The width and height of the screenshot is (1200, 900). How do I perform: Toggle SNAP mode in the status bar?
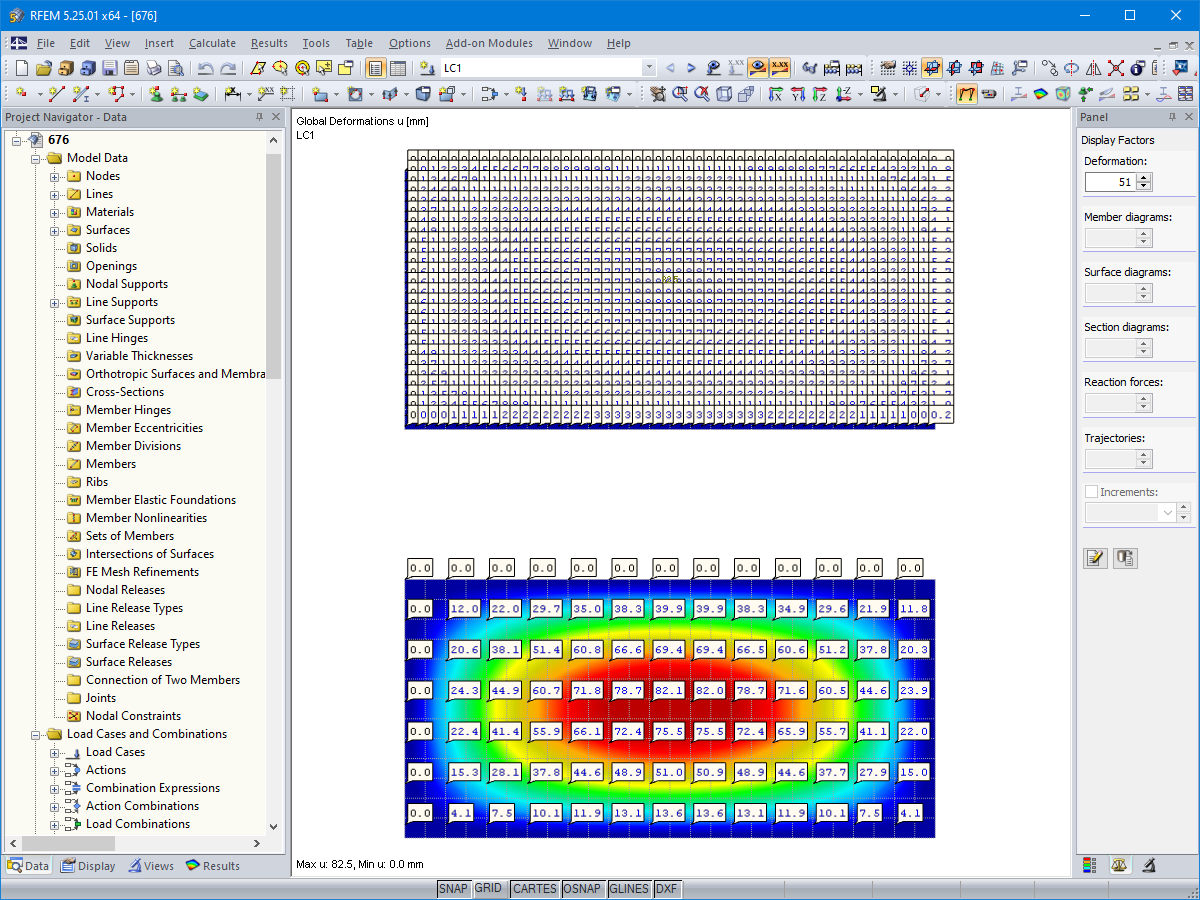pyautogui.click(x=453, y=888)
